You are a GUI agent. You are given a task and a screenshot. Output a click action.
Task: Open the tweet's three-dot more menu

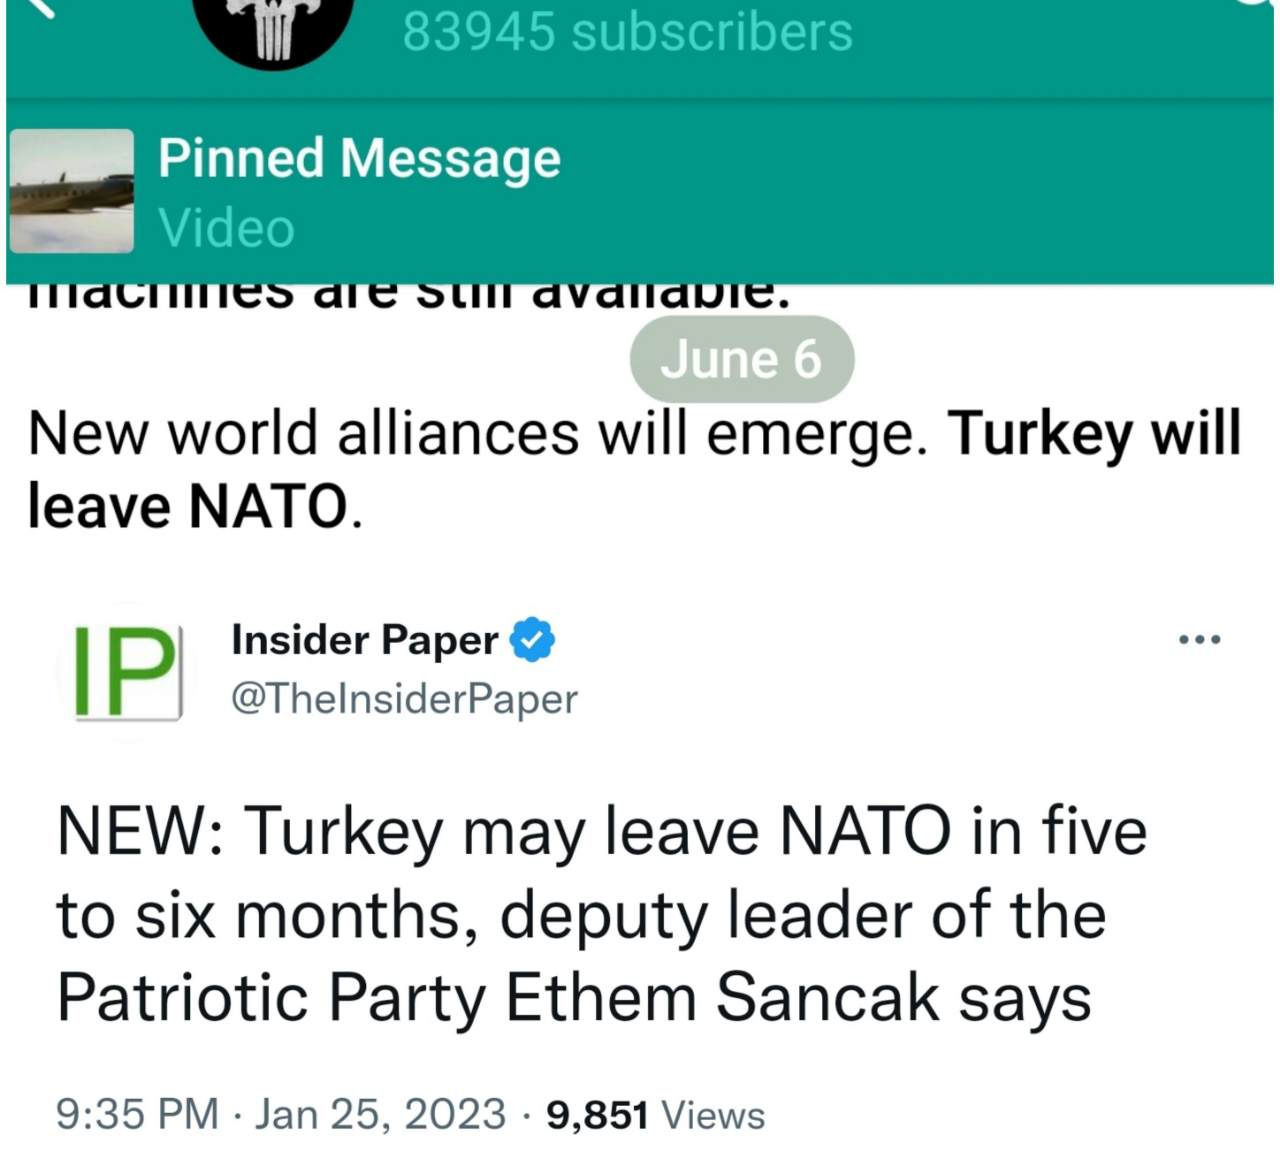[1199, 639]
